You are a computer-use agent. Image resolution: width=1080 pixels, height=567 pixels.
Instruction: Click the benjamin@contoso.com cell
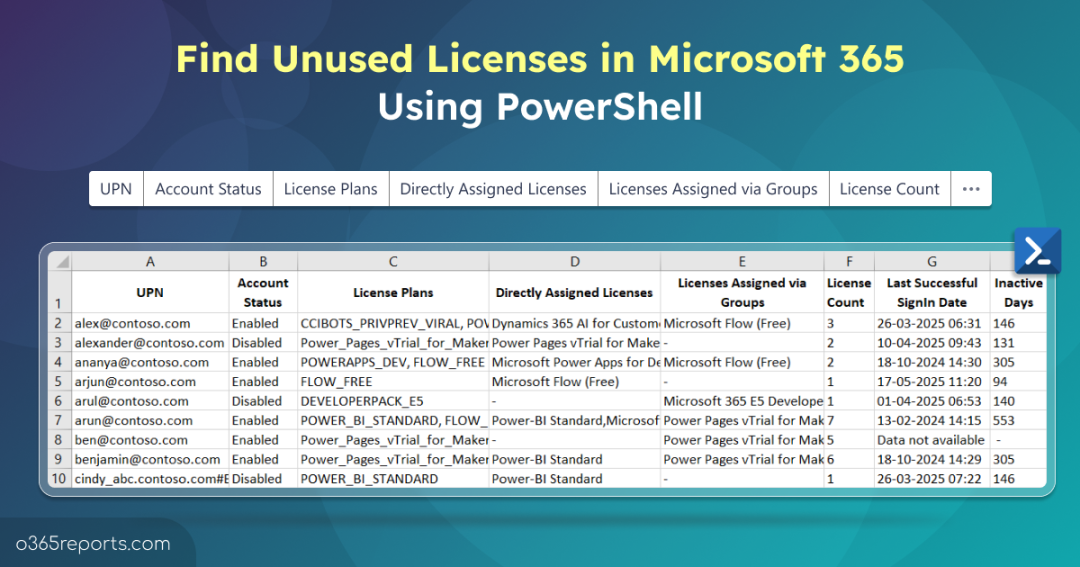tap(150, 460)
